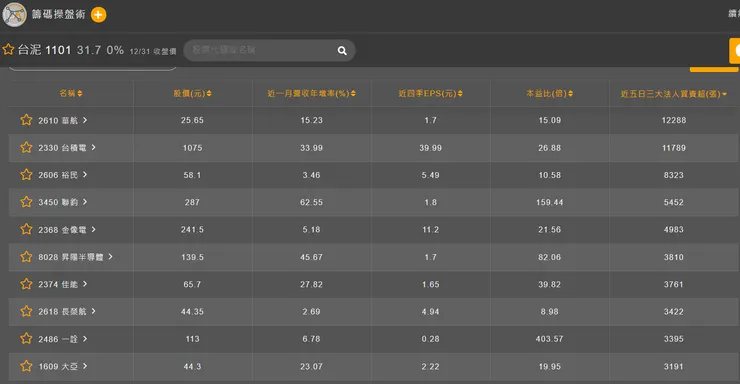This screenshot has width=740, height=384.
Task: Sort by 近一月營收年增率(%) header
Action: click(x=311, y=93)
